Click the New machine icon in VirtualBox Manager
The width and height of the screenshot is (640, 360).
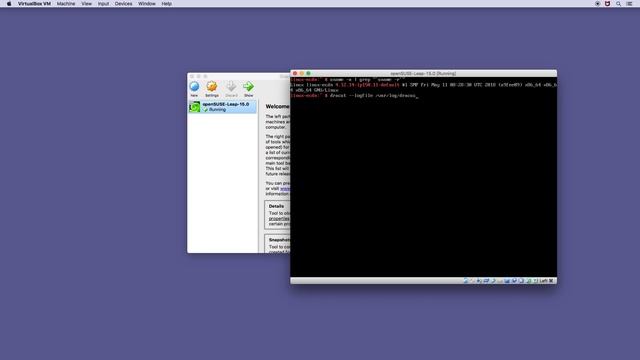coord(194,87)
